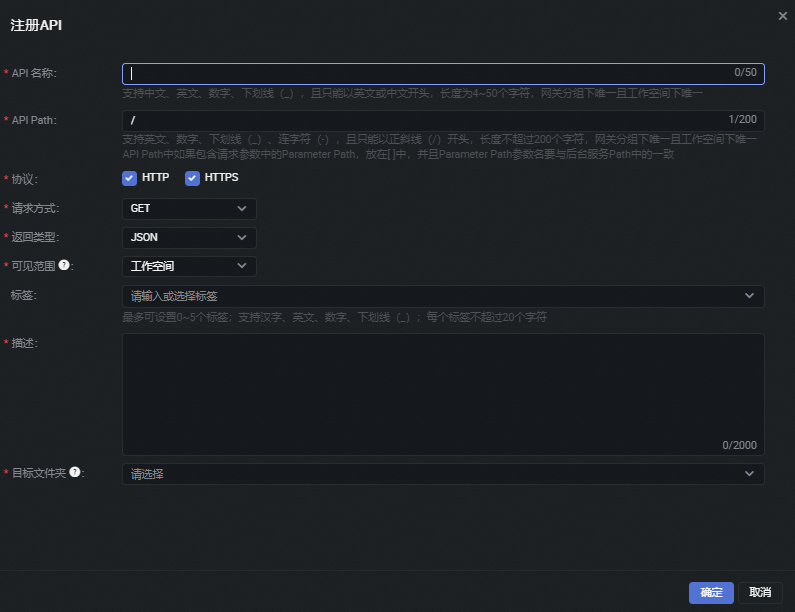Screen dimensions: 795x612
Task: Open the 目标文件夹 请选择 dropdown
Action: point(443,474)
